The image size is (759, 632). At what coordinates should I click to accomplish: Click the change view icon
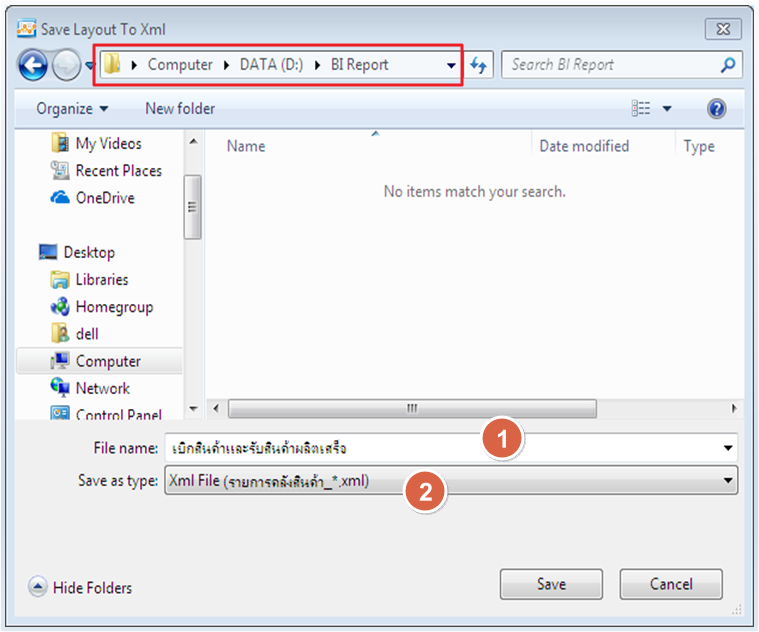point(642,109)
